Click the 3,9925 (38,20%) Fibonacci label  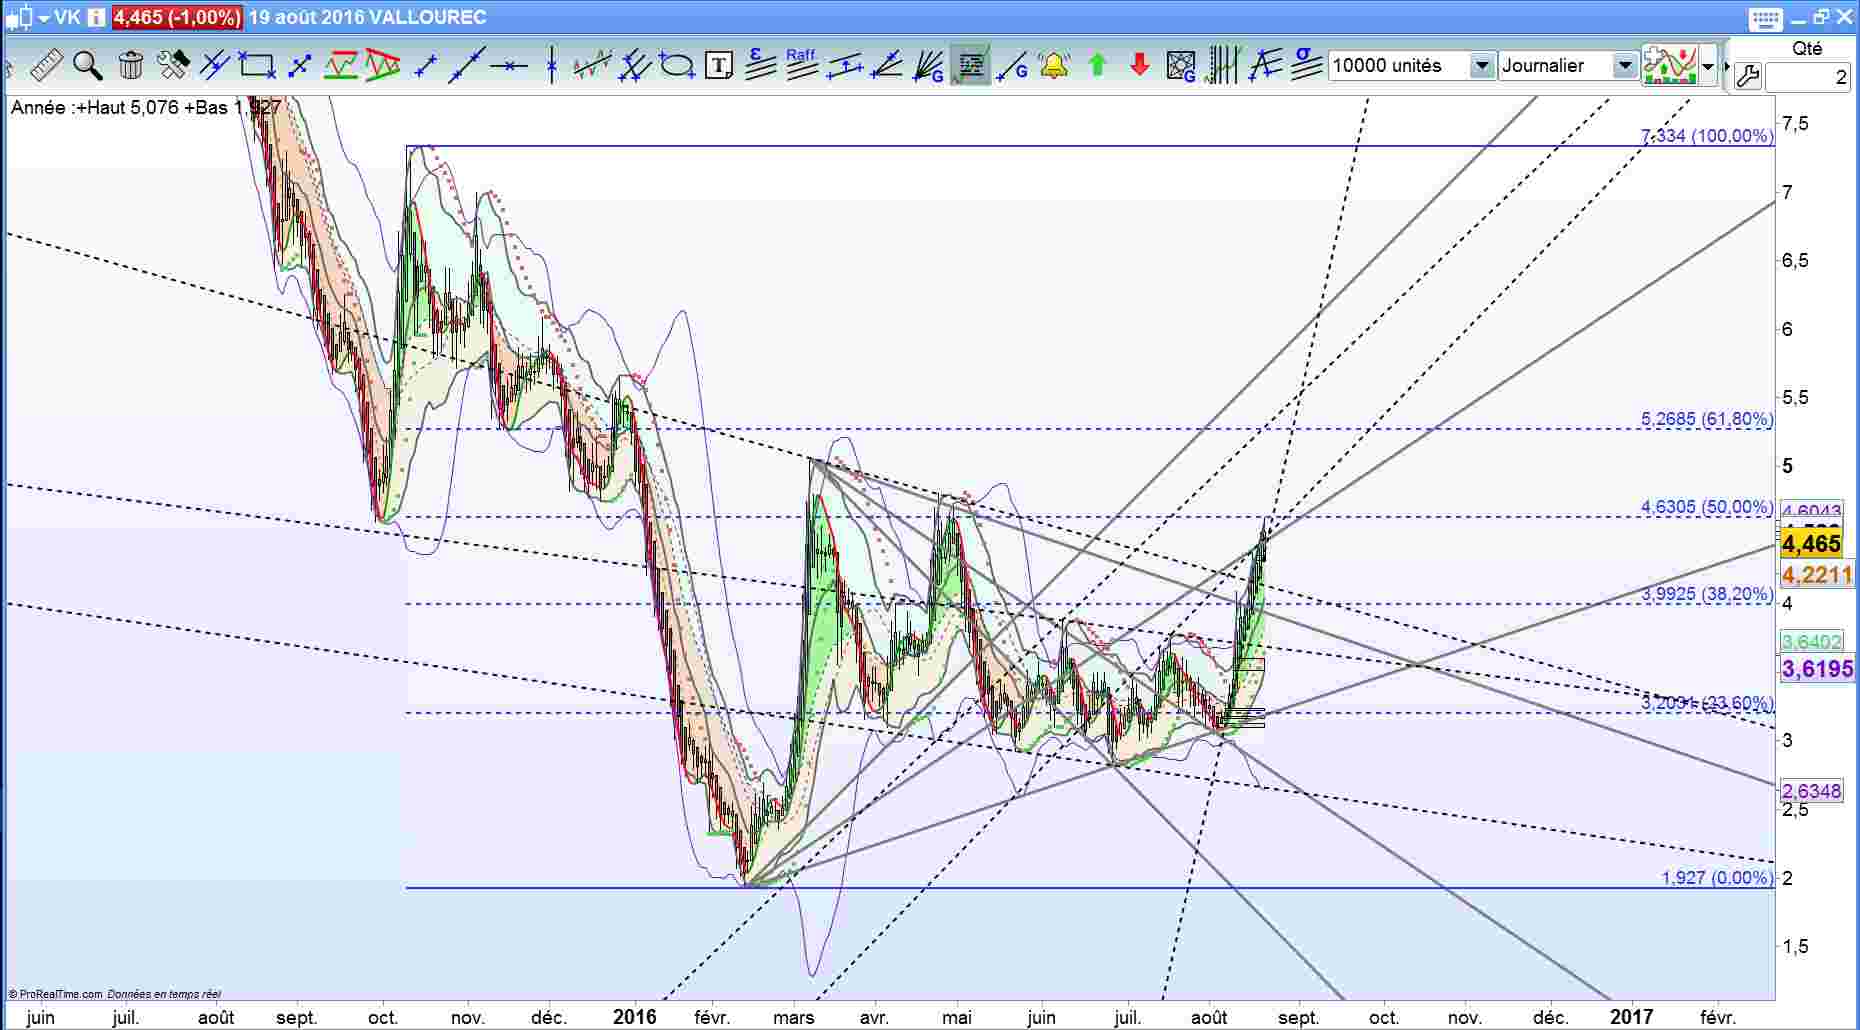pos(1707,594)
